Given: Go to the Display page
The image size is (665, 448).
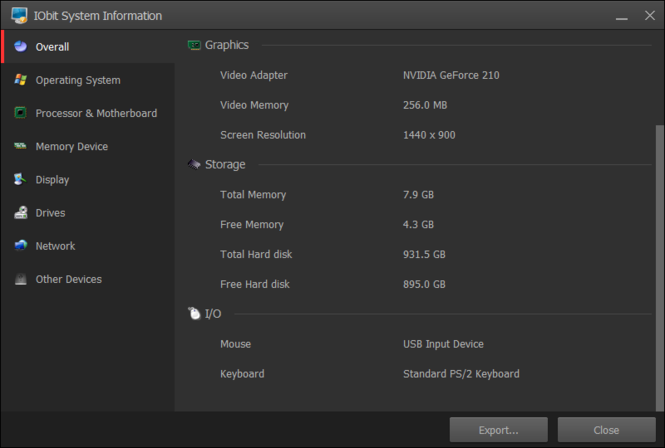Looking at the screenshot, I should (52, 180).
